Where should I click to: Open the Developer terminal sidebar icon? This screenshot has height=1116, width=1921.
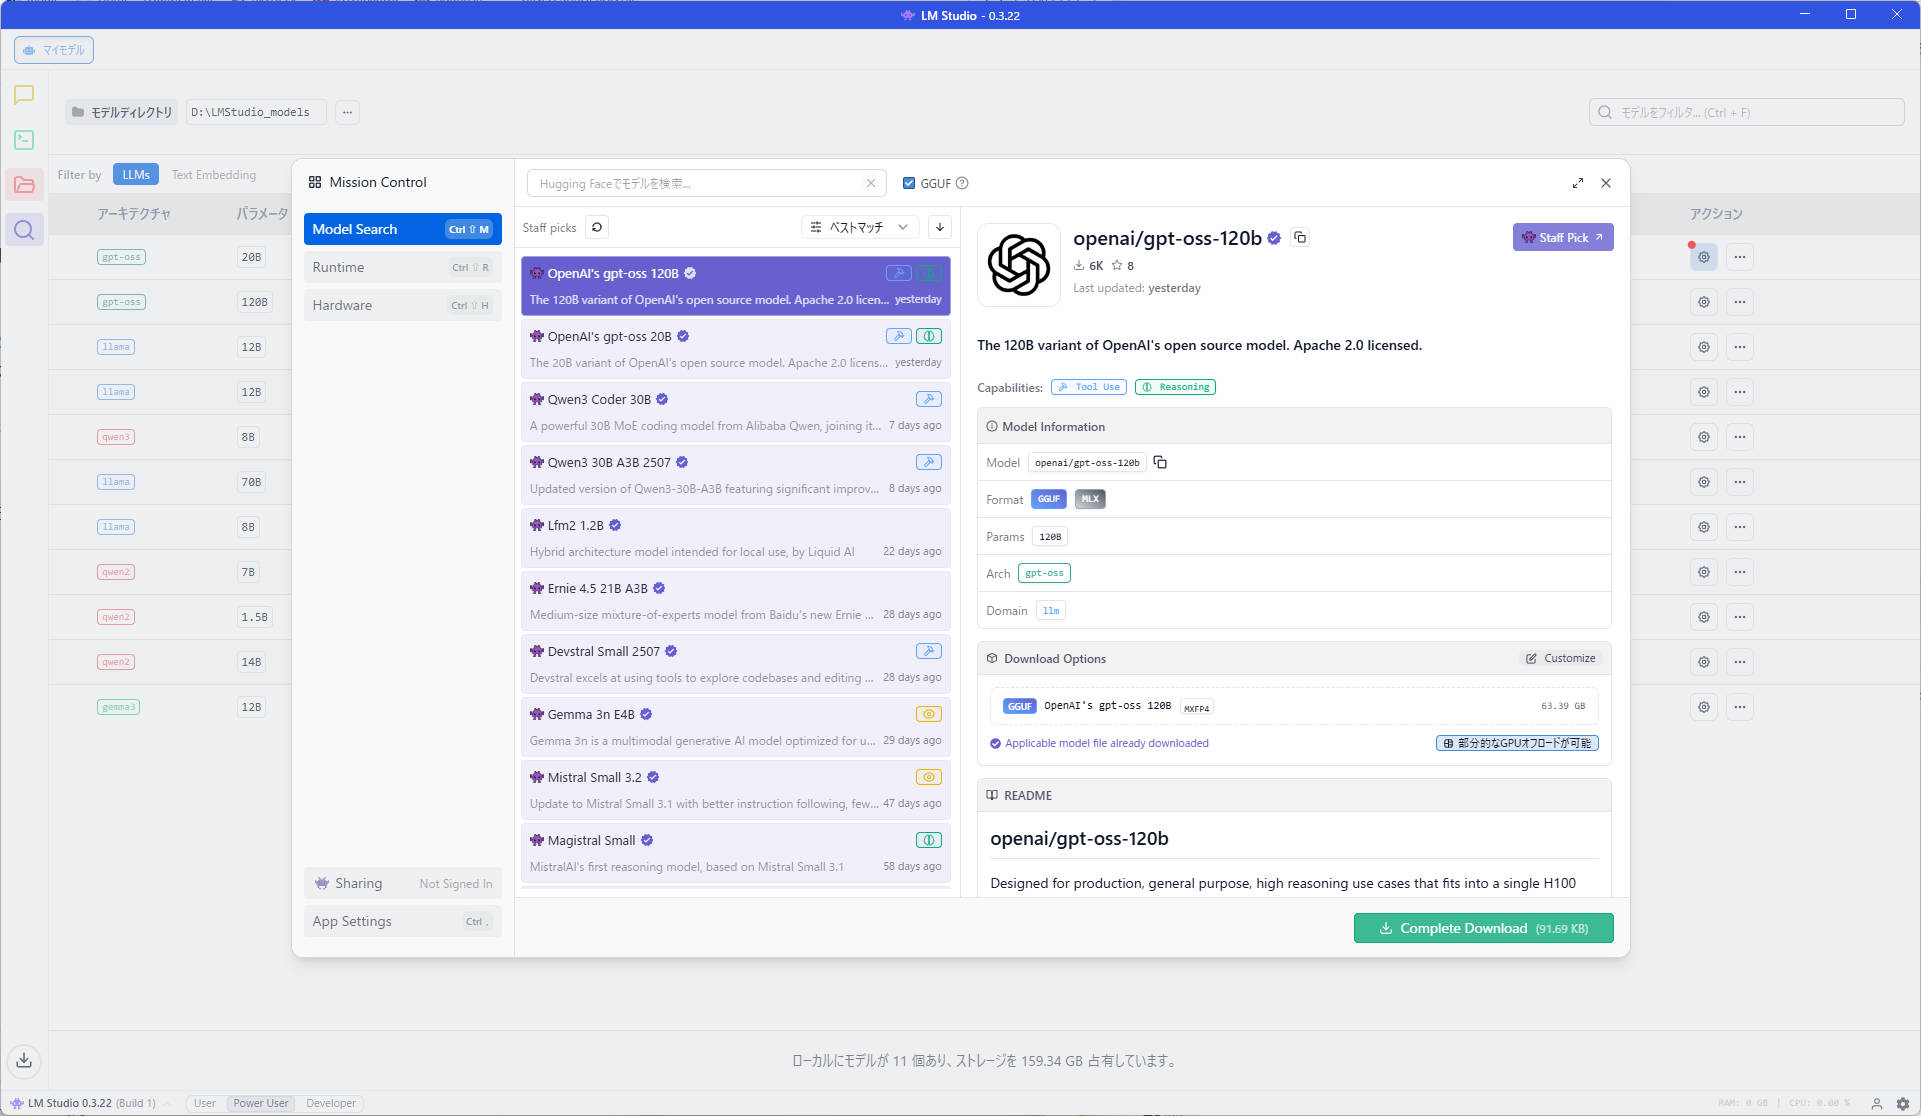click(24, 140)
